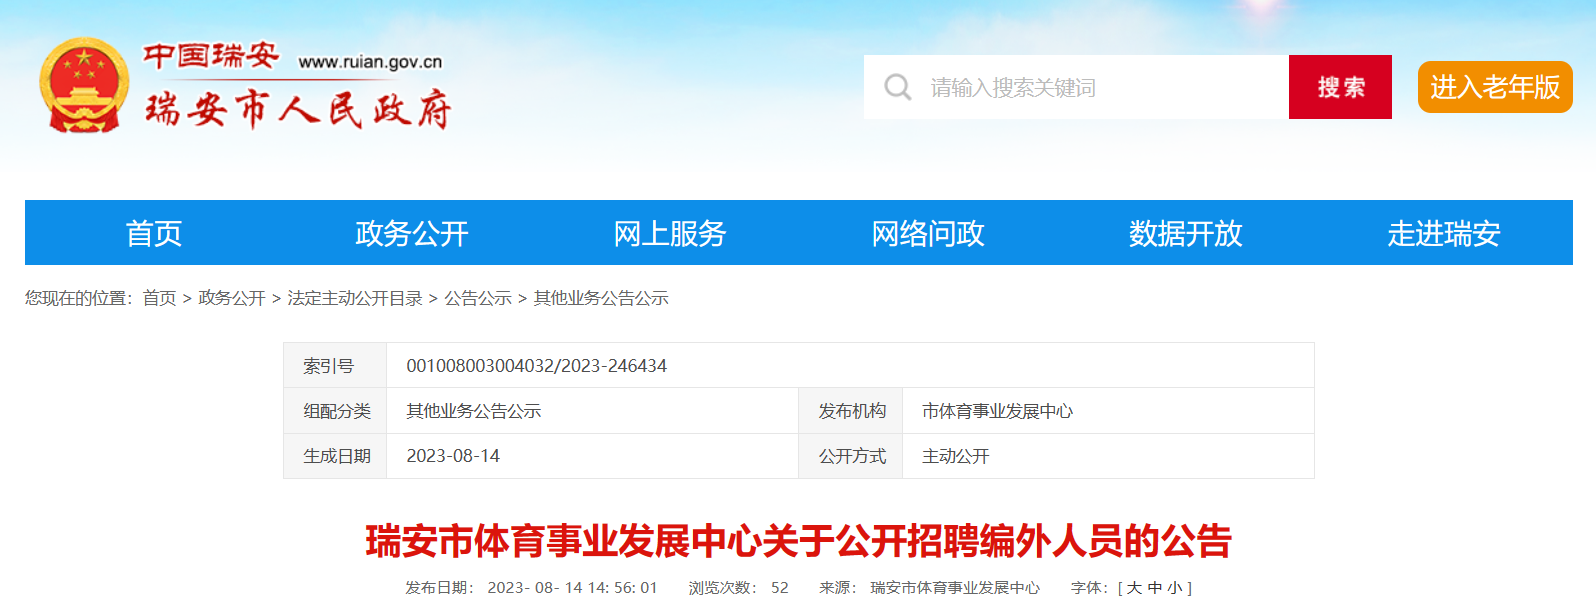Open the 政务公开 nav tab
The image size is (1596, 603).
point(412,233)
